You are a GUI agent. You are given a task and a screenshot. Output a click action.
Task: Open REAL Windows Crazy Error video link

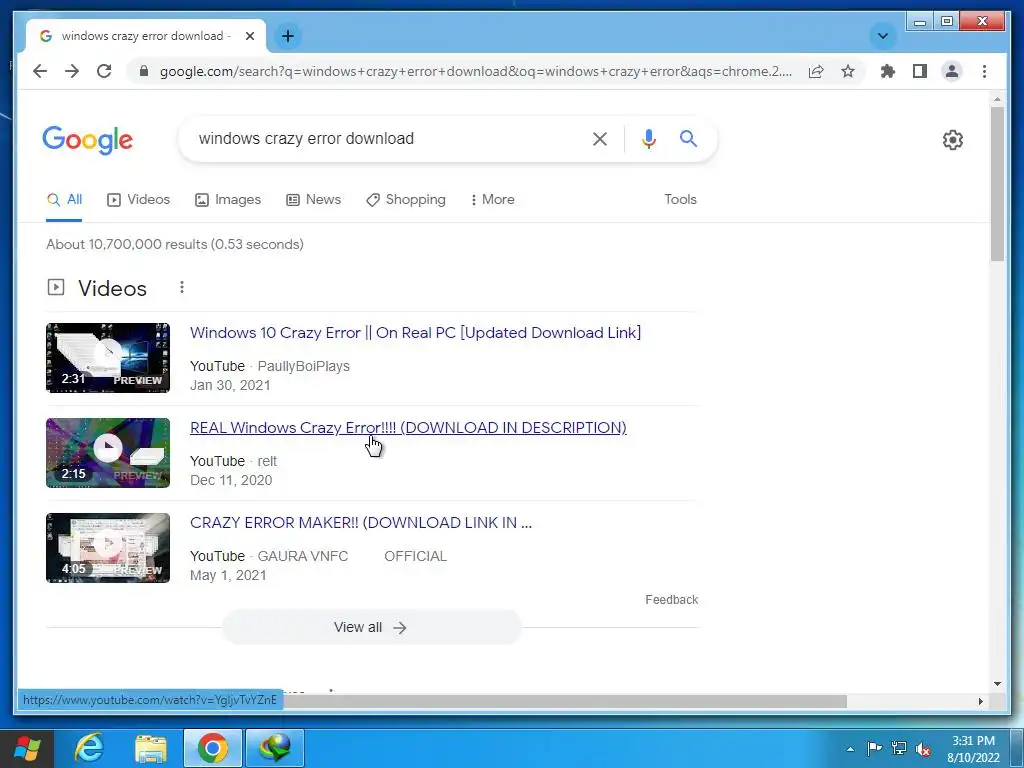pyautogui.click(x=408, y=428)
